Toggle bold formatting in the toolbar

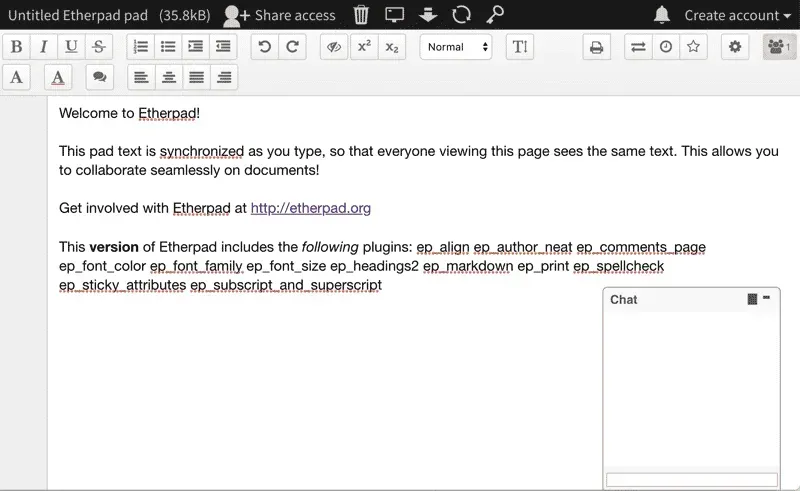point(17,47)
